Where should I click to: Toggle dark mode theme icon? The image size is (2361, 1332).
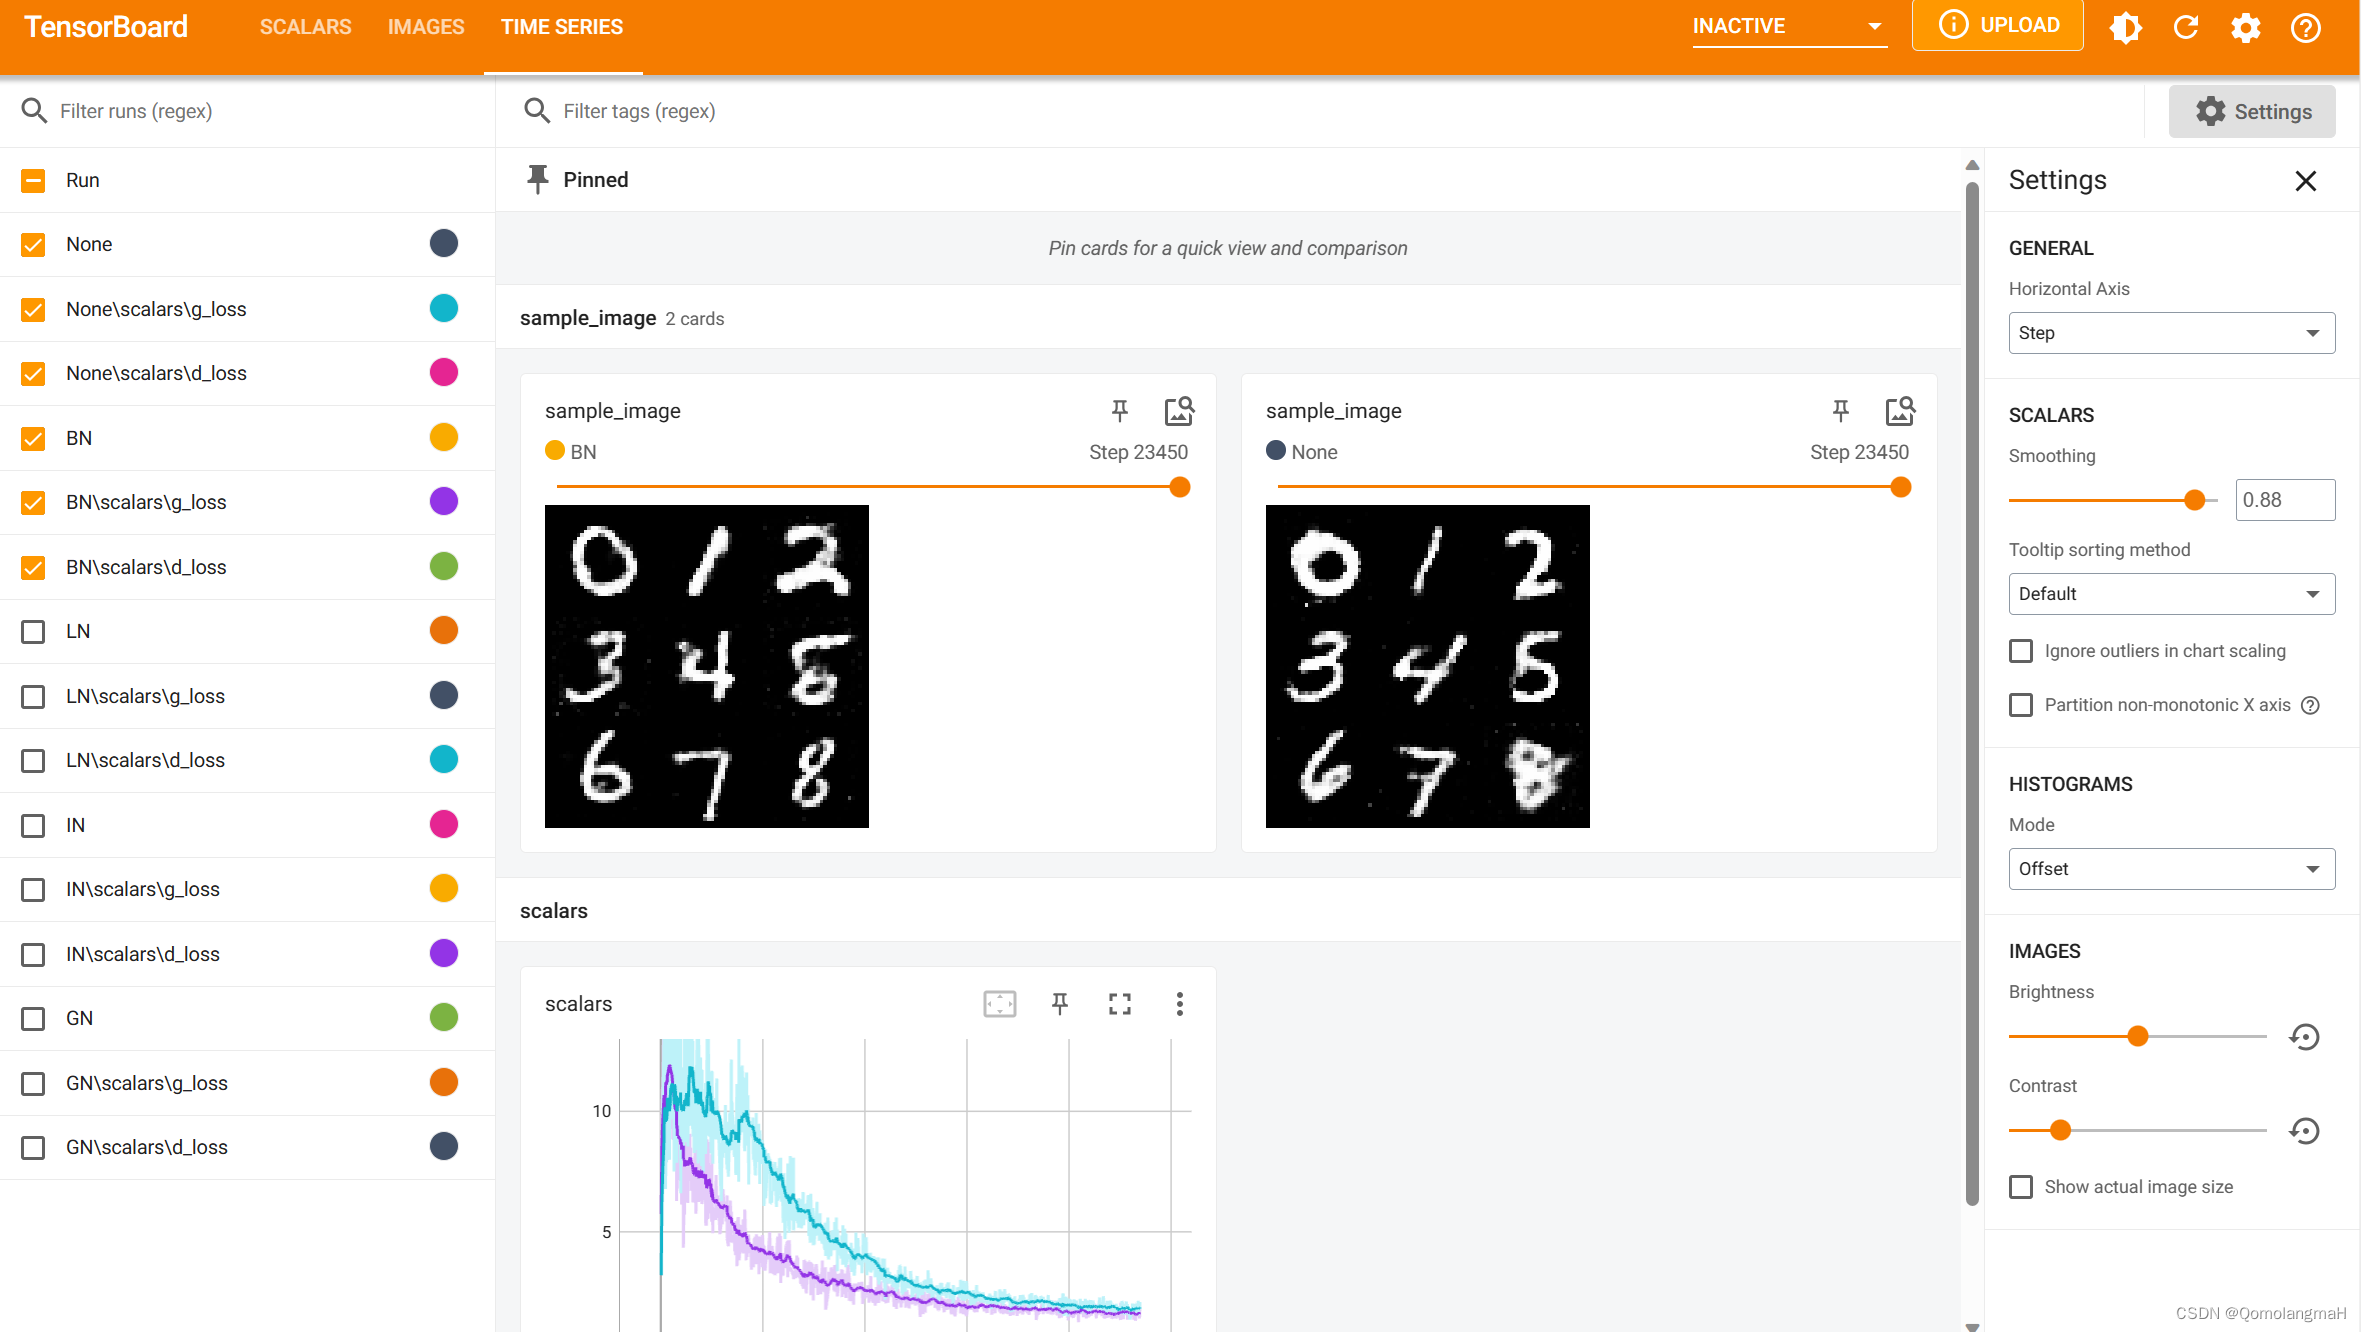click(2126, 27)
